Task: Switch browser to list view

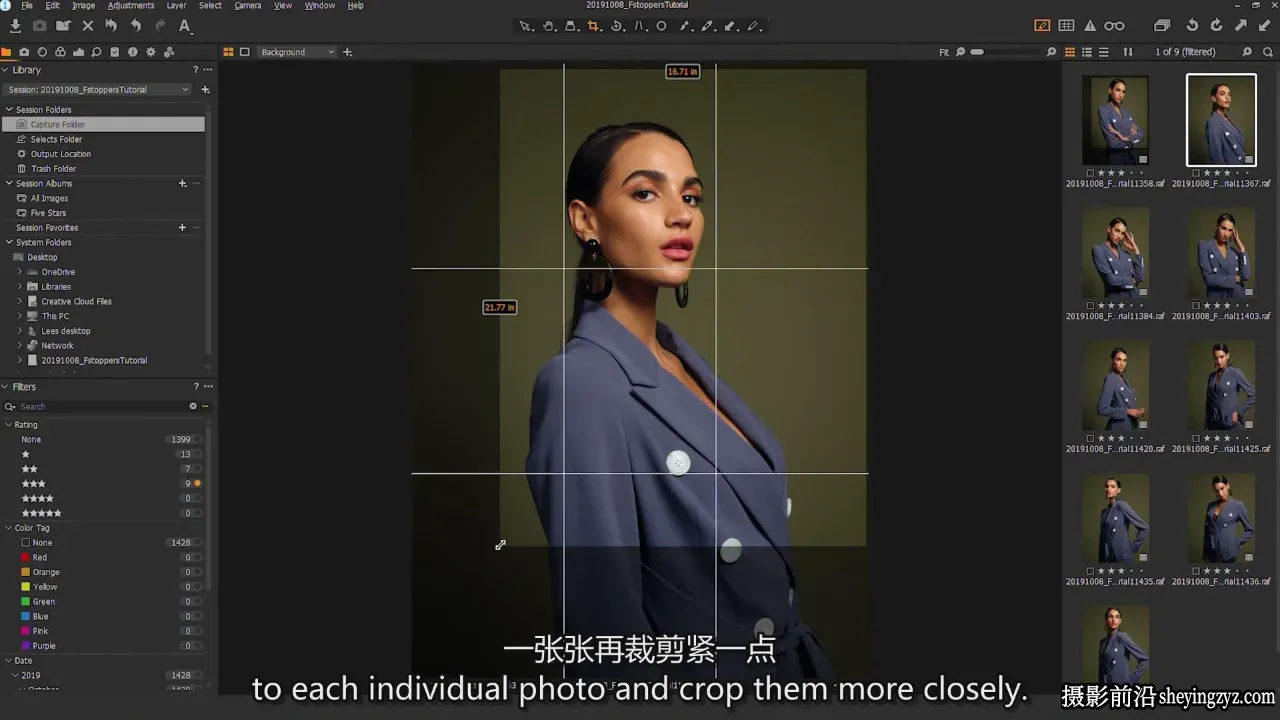Action: (x=1087, y=52)
